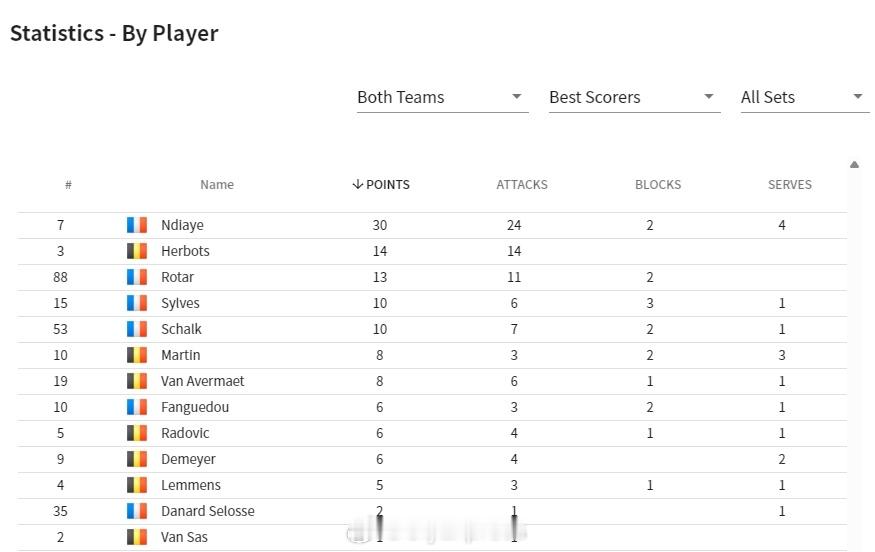
Task: Click the France flag next to Rotar
Action: coord(137,277)
